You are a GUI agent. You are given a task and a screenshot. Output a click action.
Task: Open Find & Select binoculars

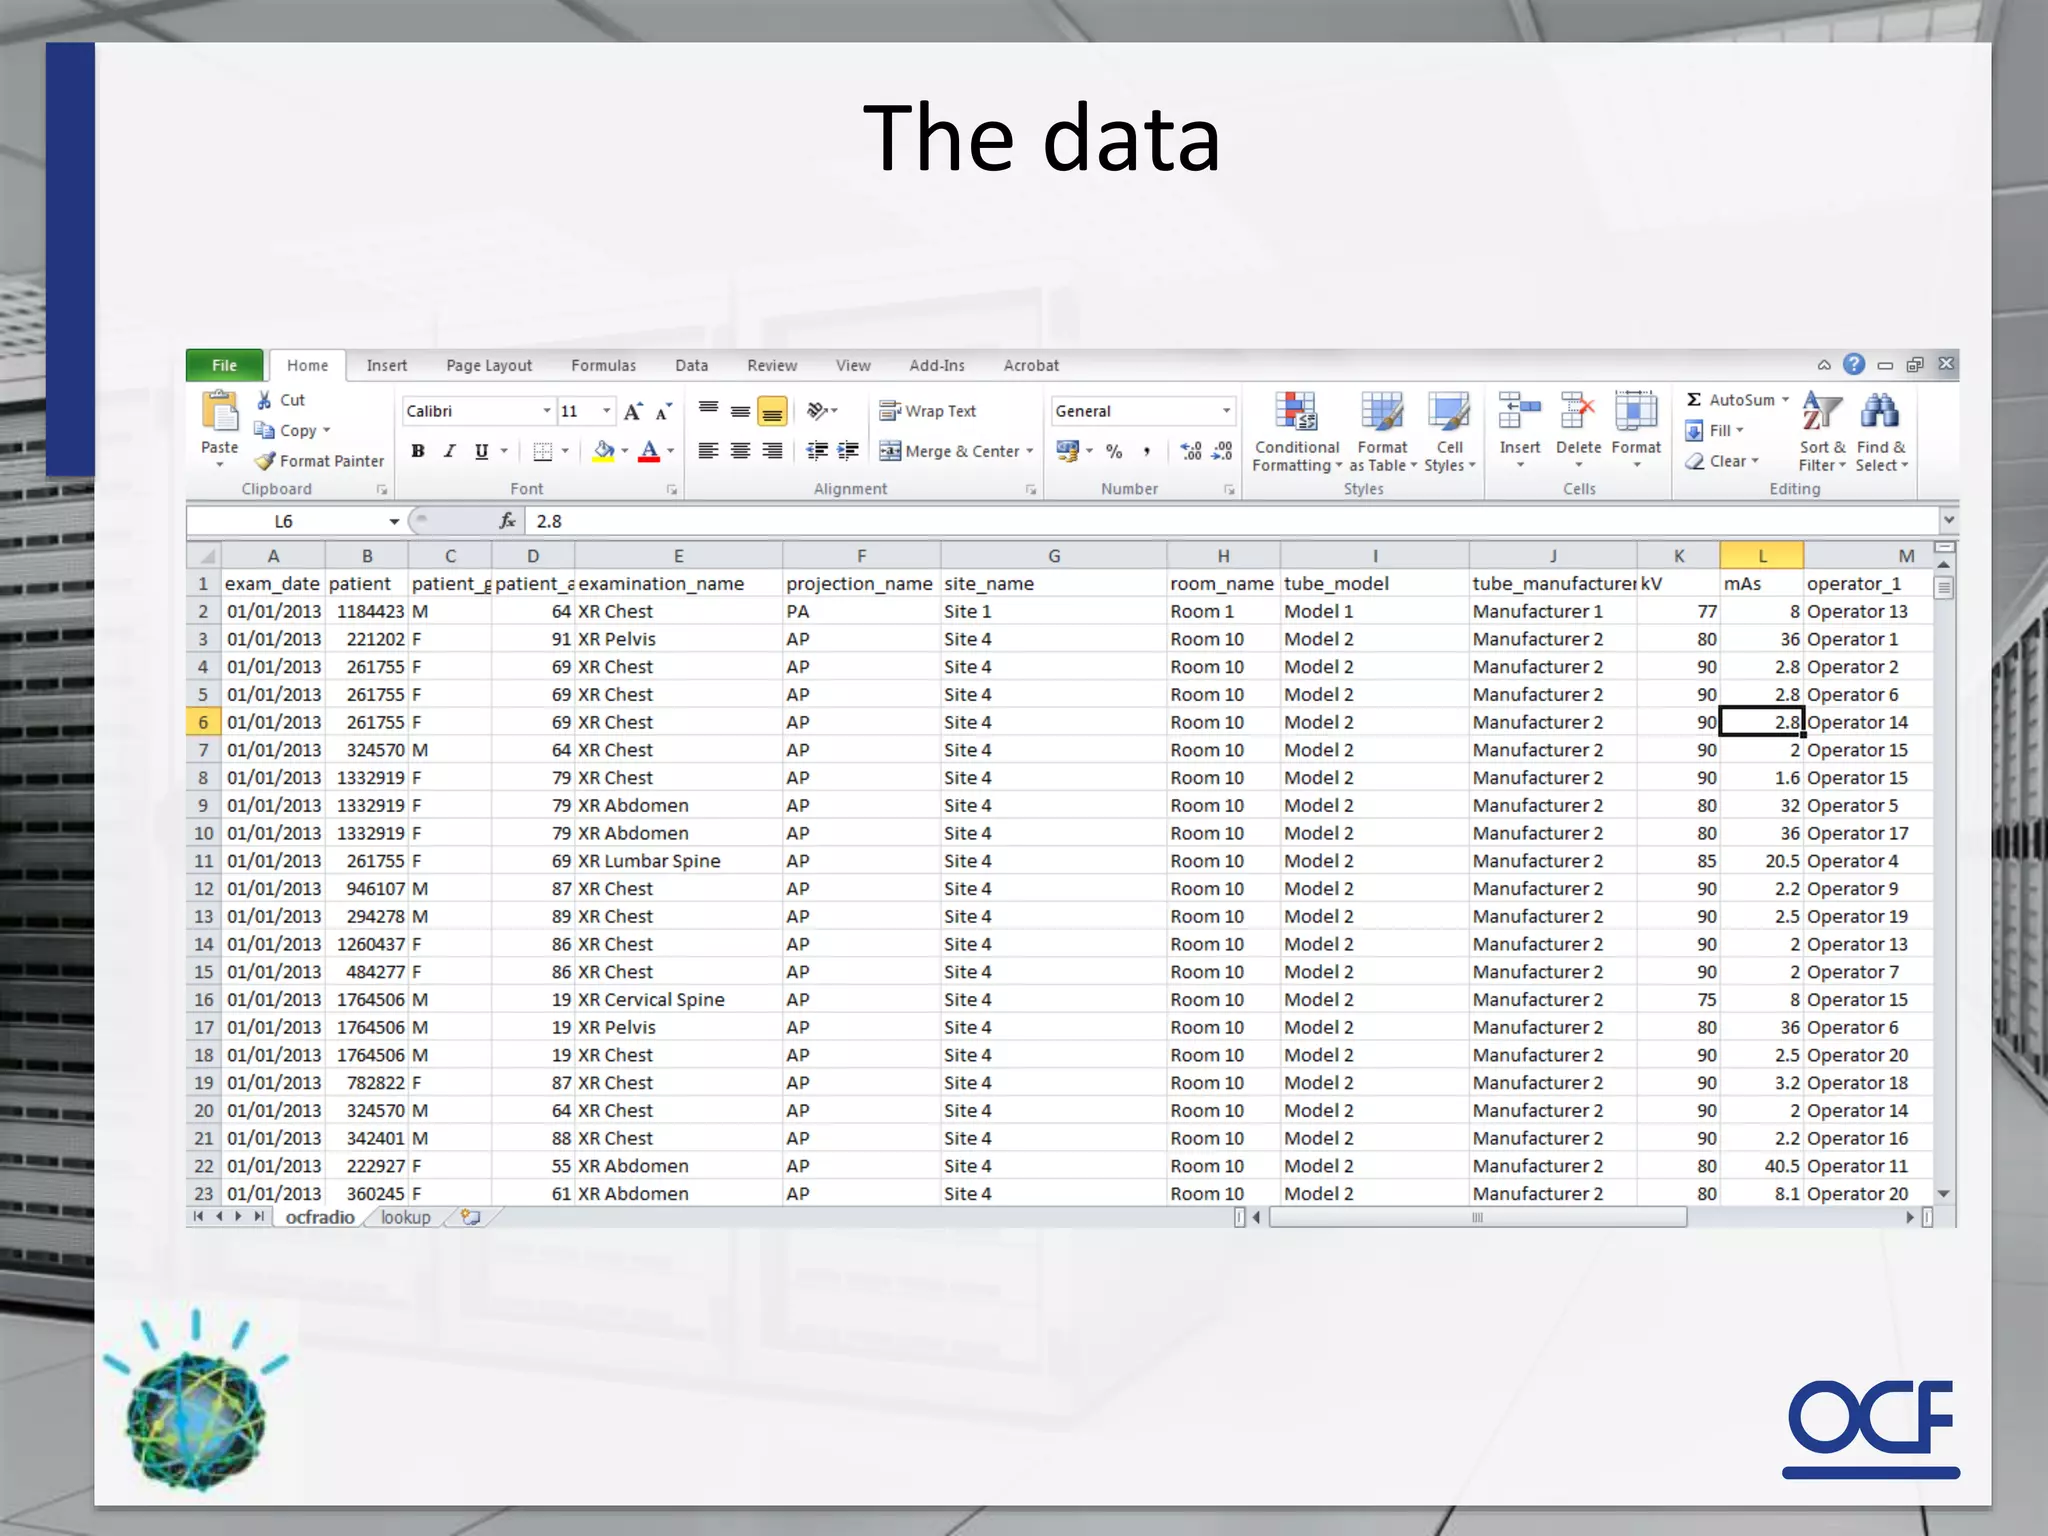(1881, 432)
